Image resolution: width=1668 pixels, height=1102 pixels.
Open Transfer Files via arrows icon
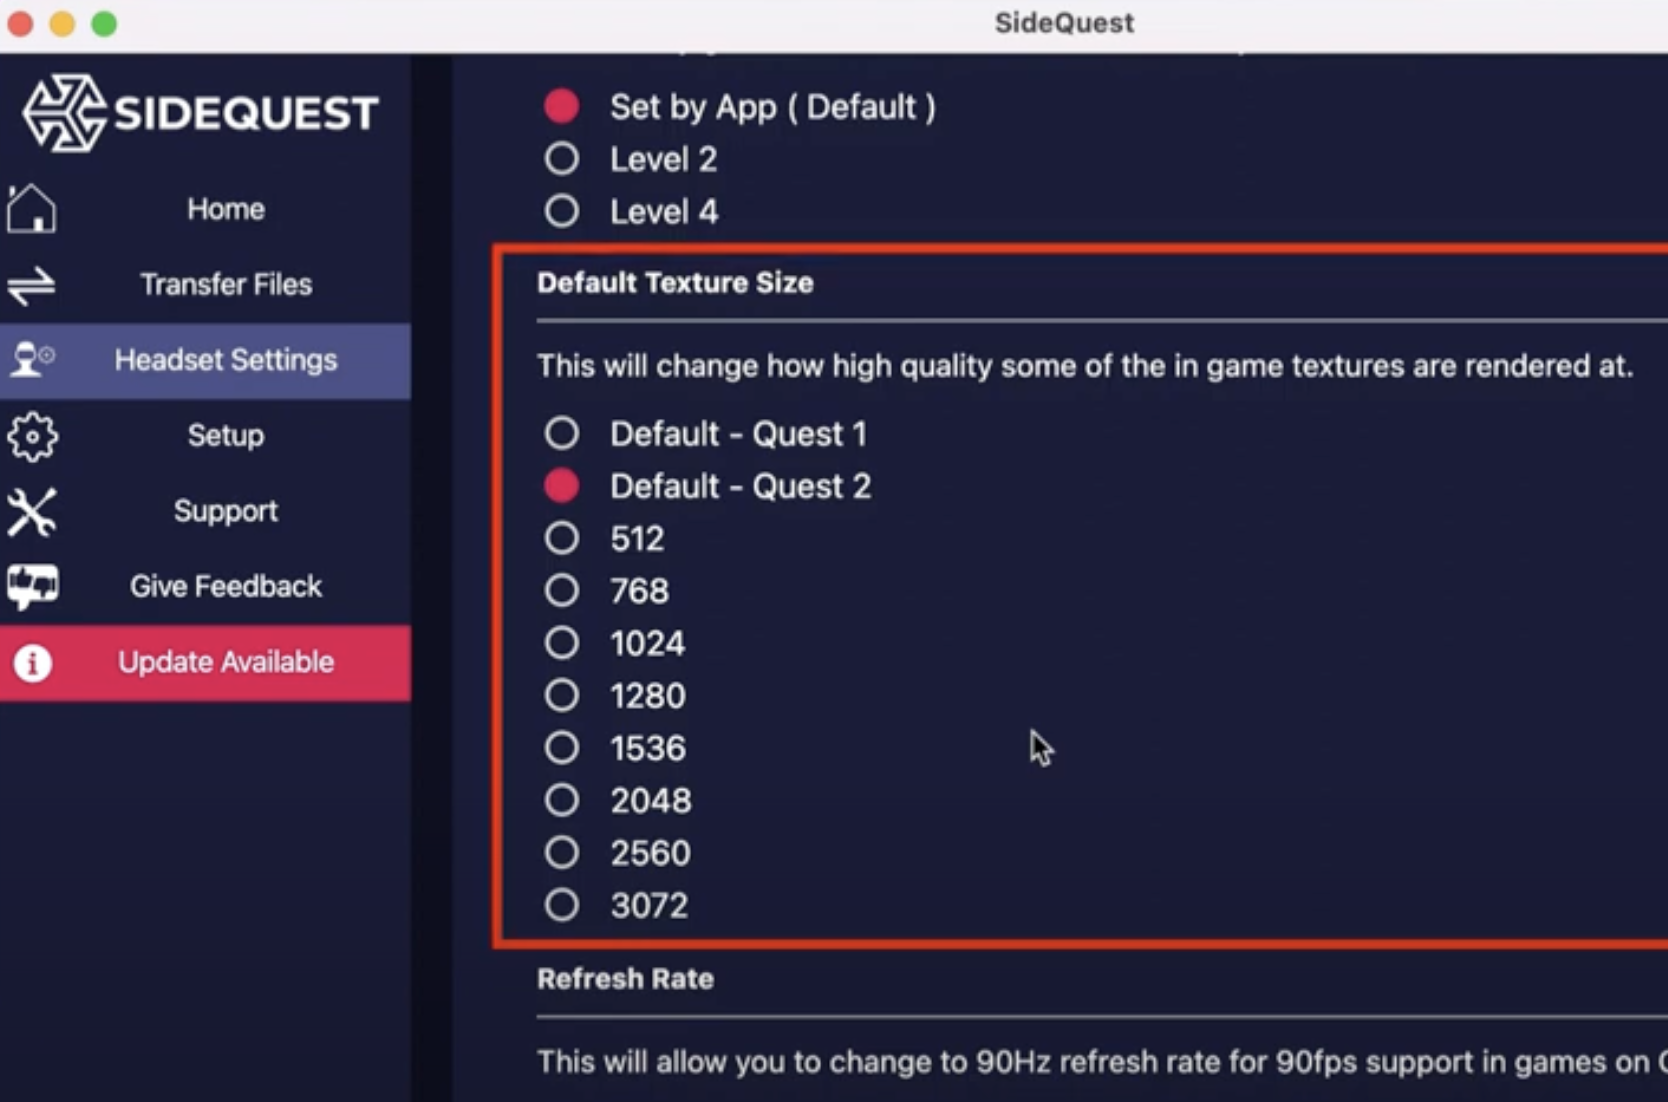point(33,285)
